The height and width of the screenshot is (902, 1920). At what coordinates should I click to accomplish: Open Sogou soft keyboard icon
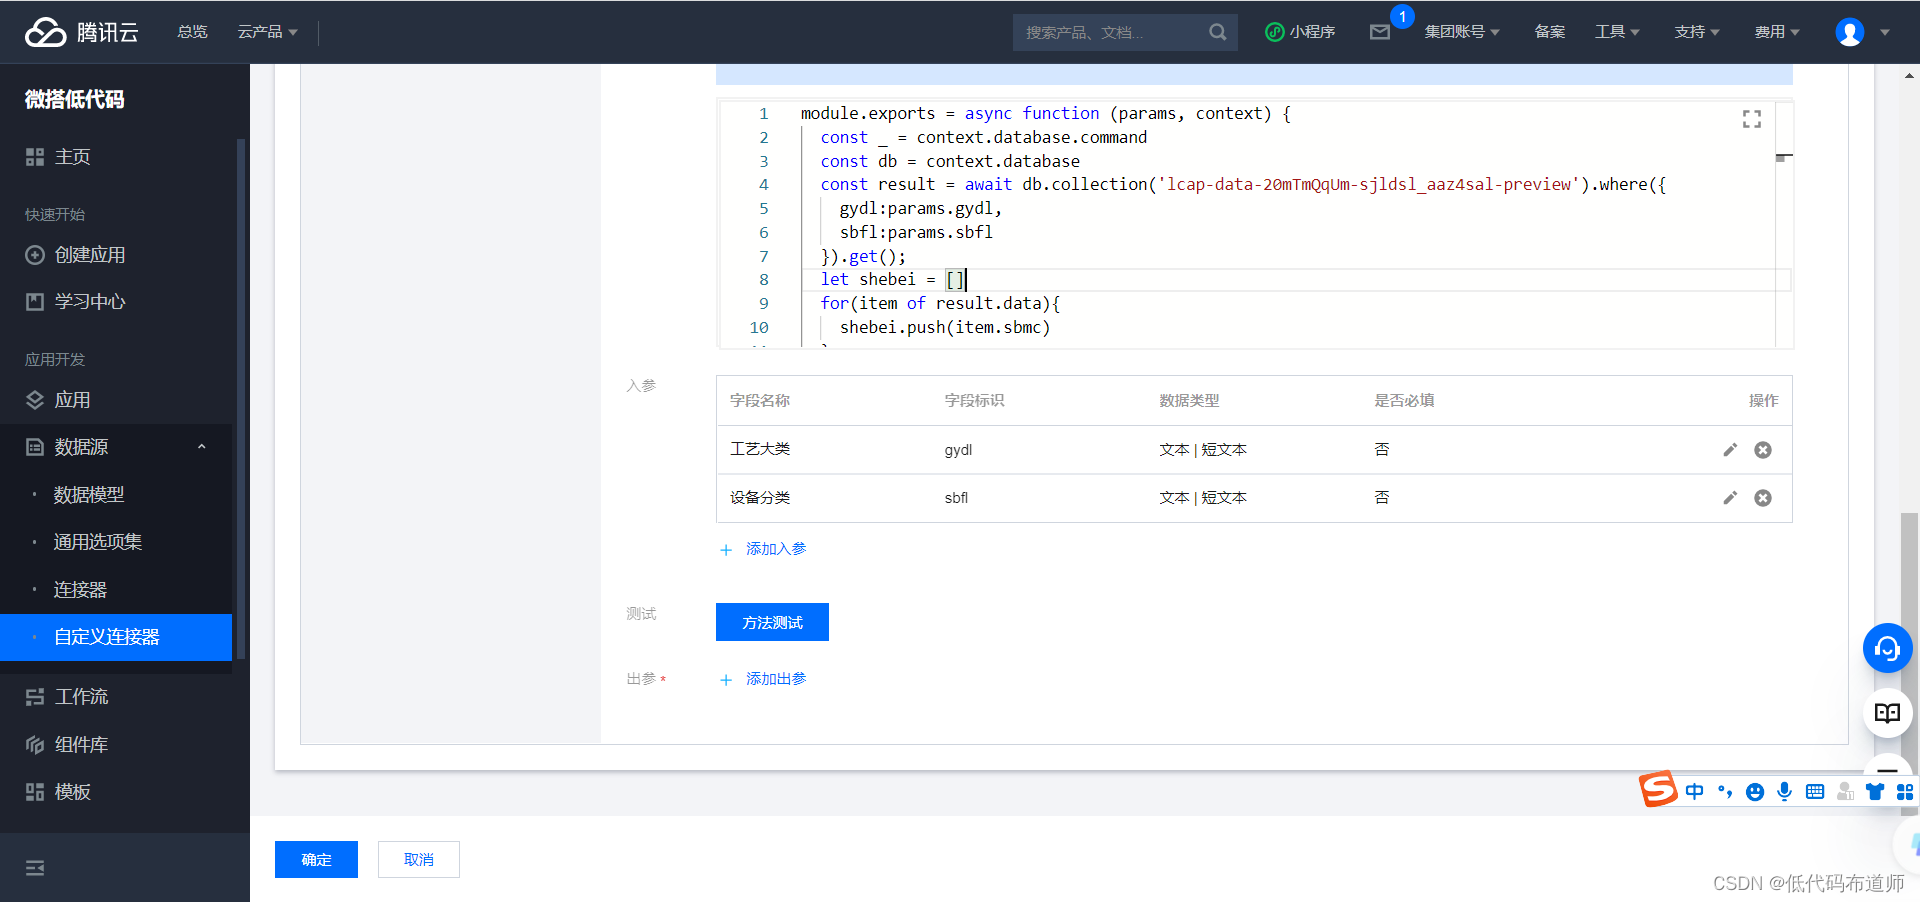tap(1815, 792)
